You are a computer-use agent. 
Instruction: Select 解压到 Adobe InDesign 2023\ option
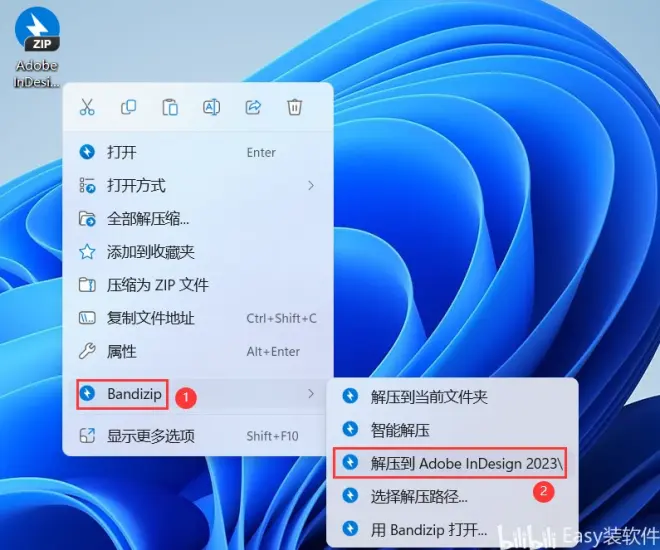pos(466,463)
